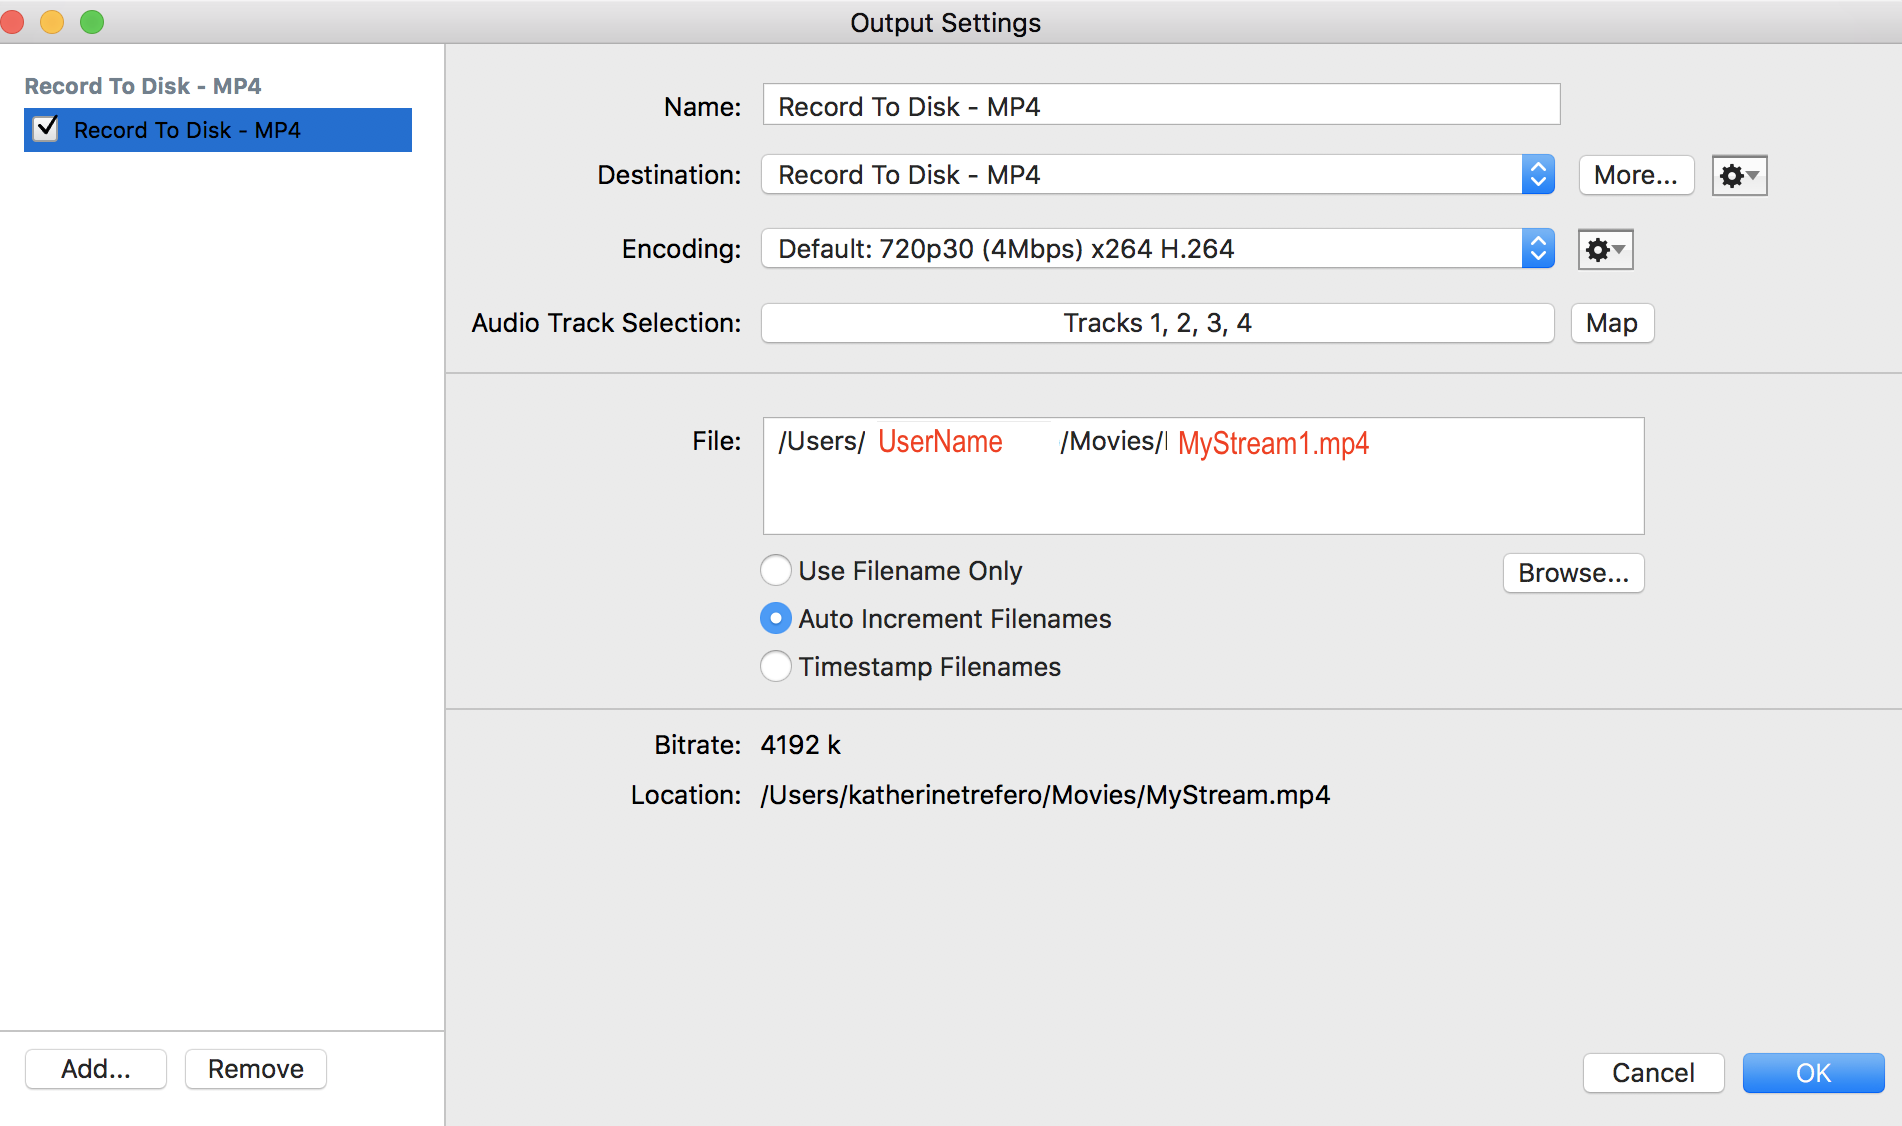Click the Audio Track Selection Tracks button

pos(1158,323)
